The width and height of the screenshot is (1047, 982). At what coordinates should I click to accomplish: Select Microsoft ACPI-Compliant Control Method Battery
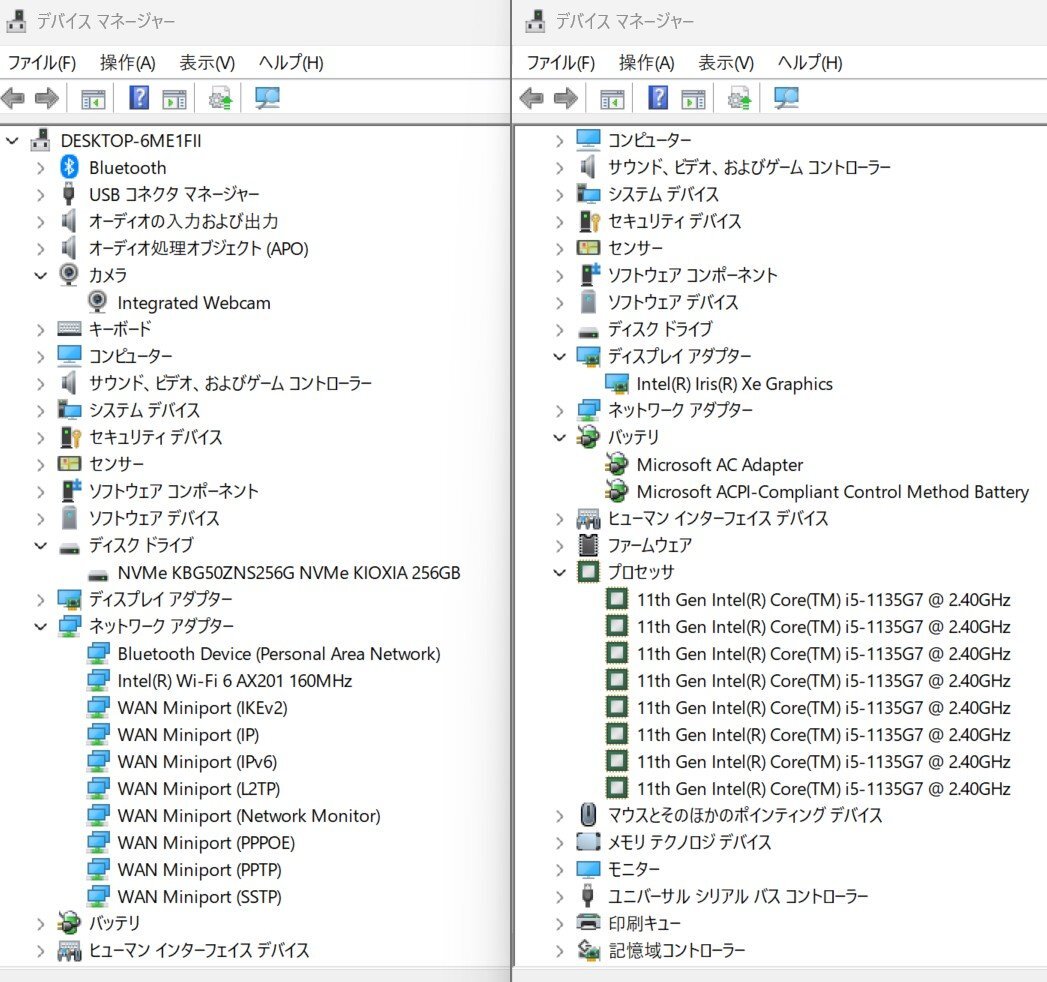pyautogui.click(x=832, y=491)
